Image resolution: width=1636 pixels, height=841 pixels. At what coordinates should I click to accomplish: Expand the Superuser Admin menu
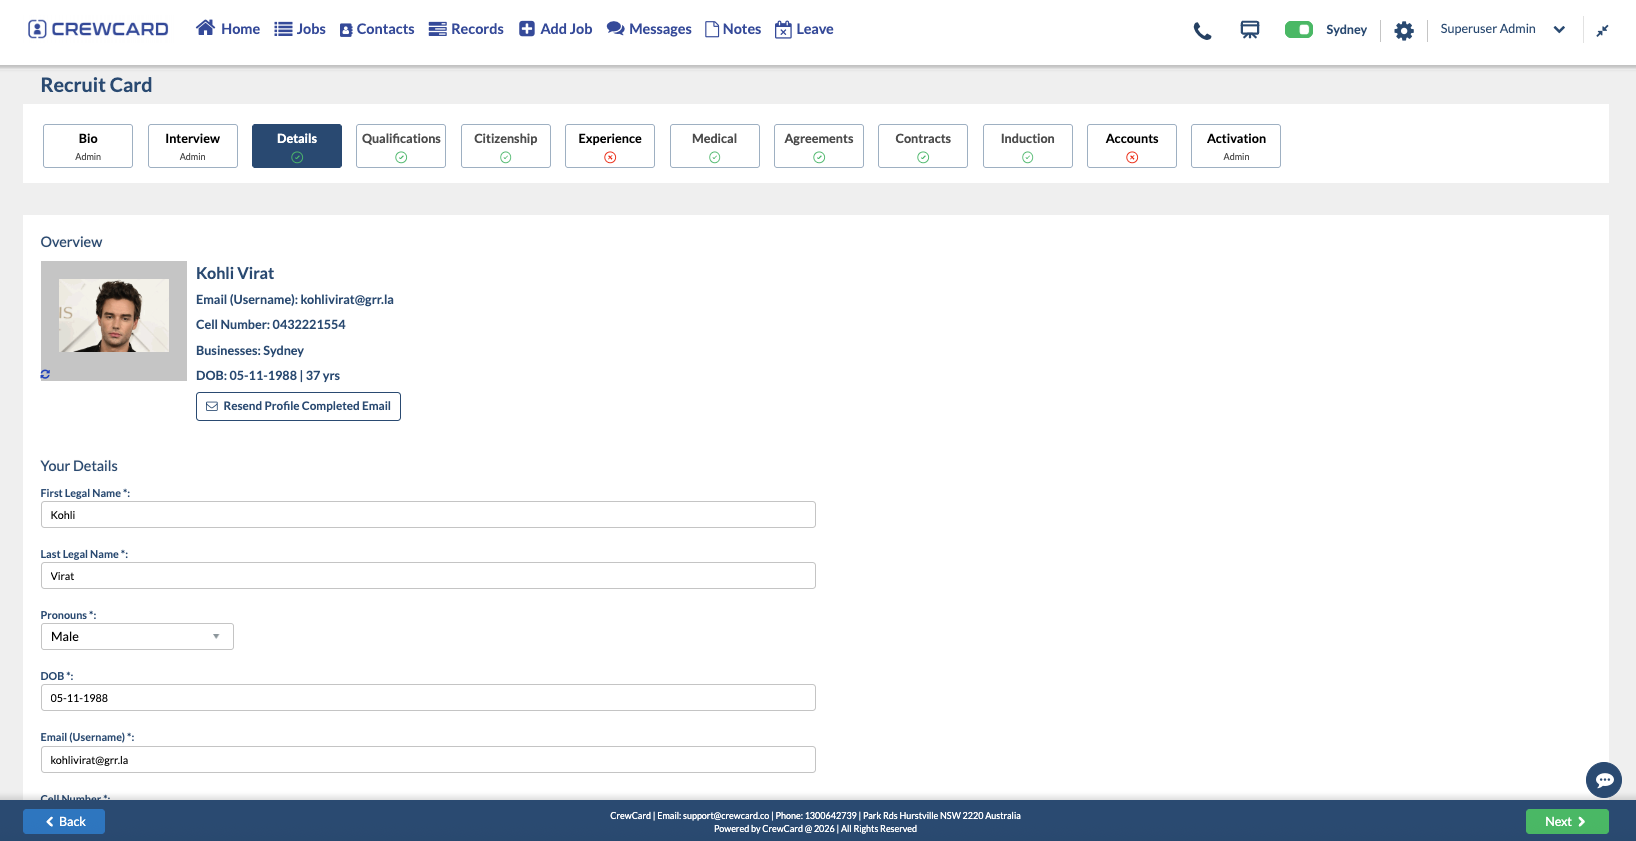pos(1502,29)
